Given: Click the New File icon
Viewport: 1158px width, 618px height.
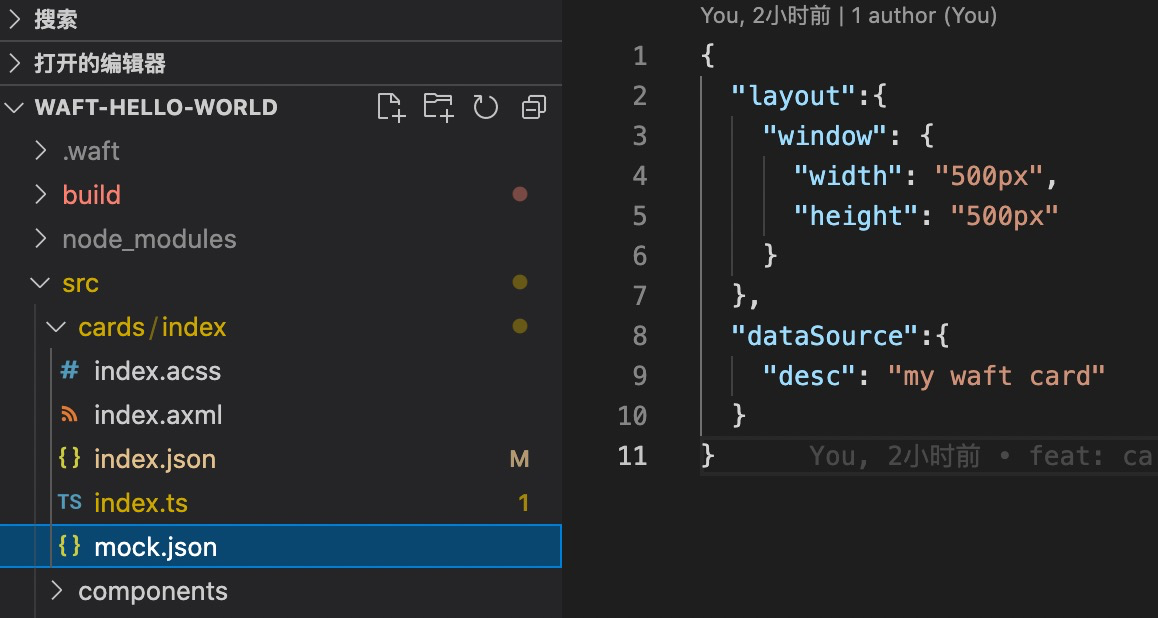Looking at the screenshot, I should 391,107.
